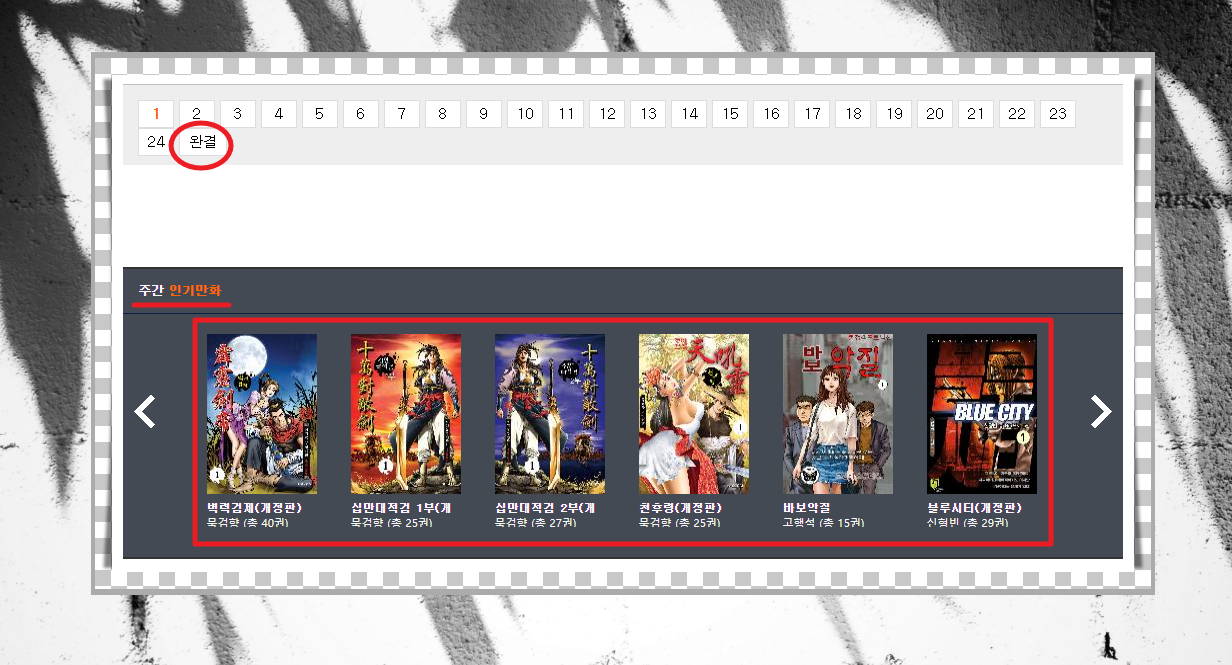This screenshot has height=665, width=1232.
Task: Go to volume 19
Action: [894, 114]
